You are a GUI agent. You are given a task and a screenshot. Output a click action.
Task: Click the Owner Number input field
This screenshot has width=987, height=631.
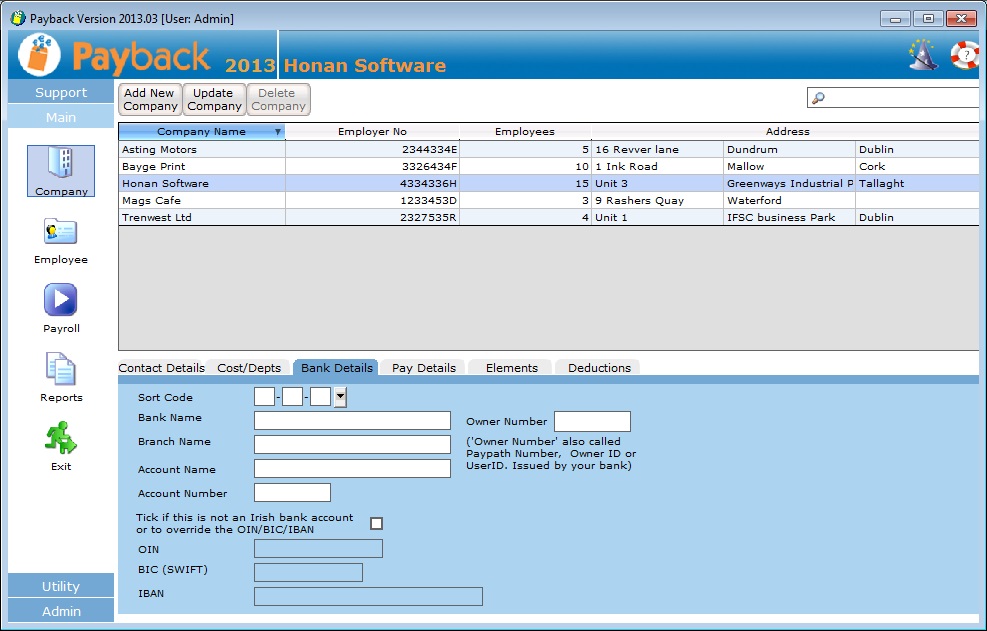coord(592,421)
